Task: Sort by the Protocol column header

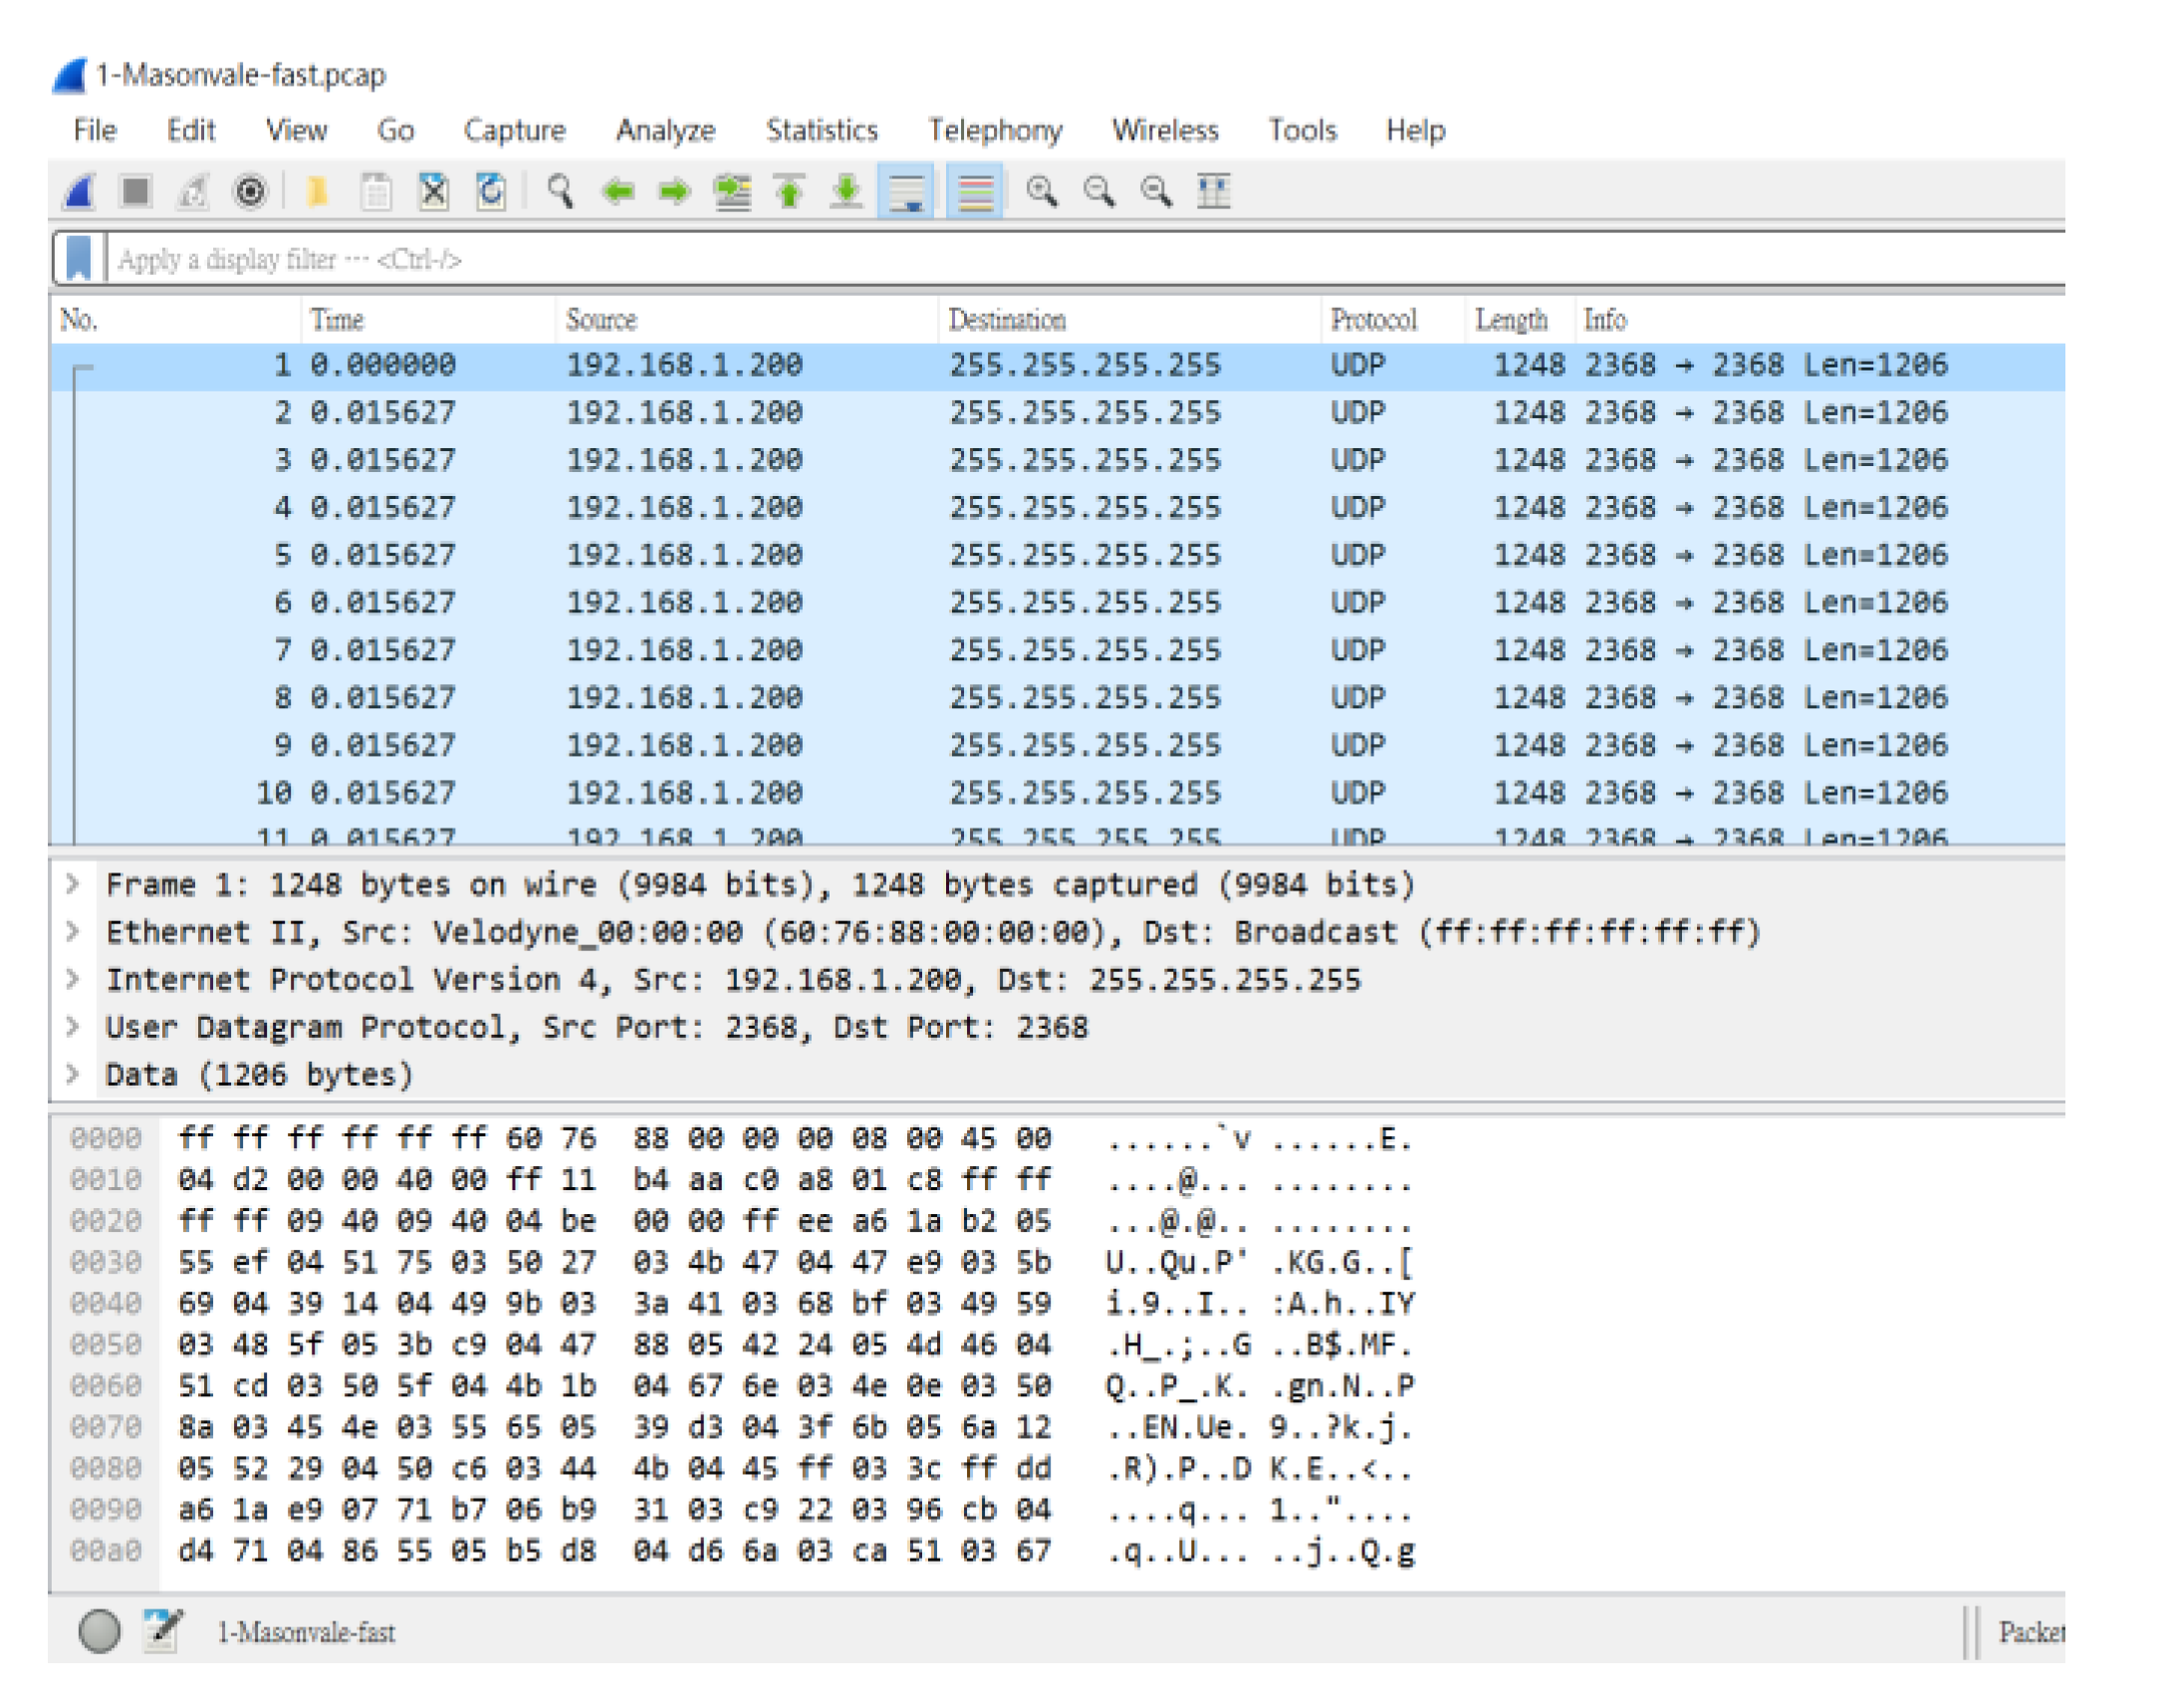Action: pyautogui.click(x=1373, y=320)
